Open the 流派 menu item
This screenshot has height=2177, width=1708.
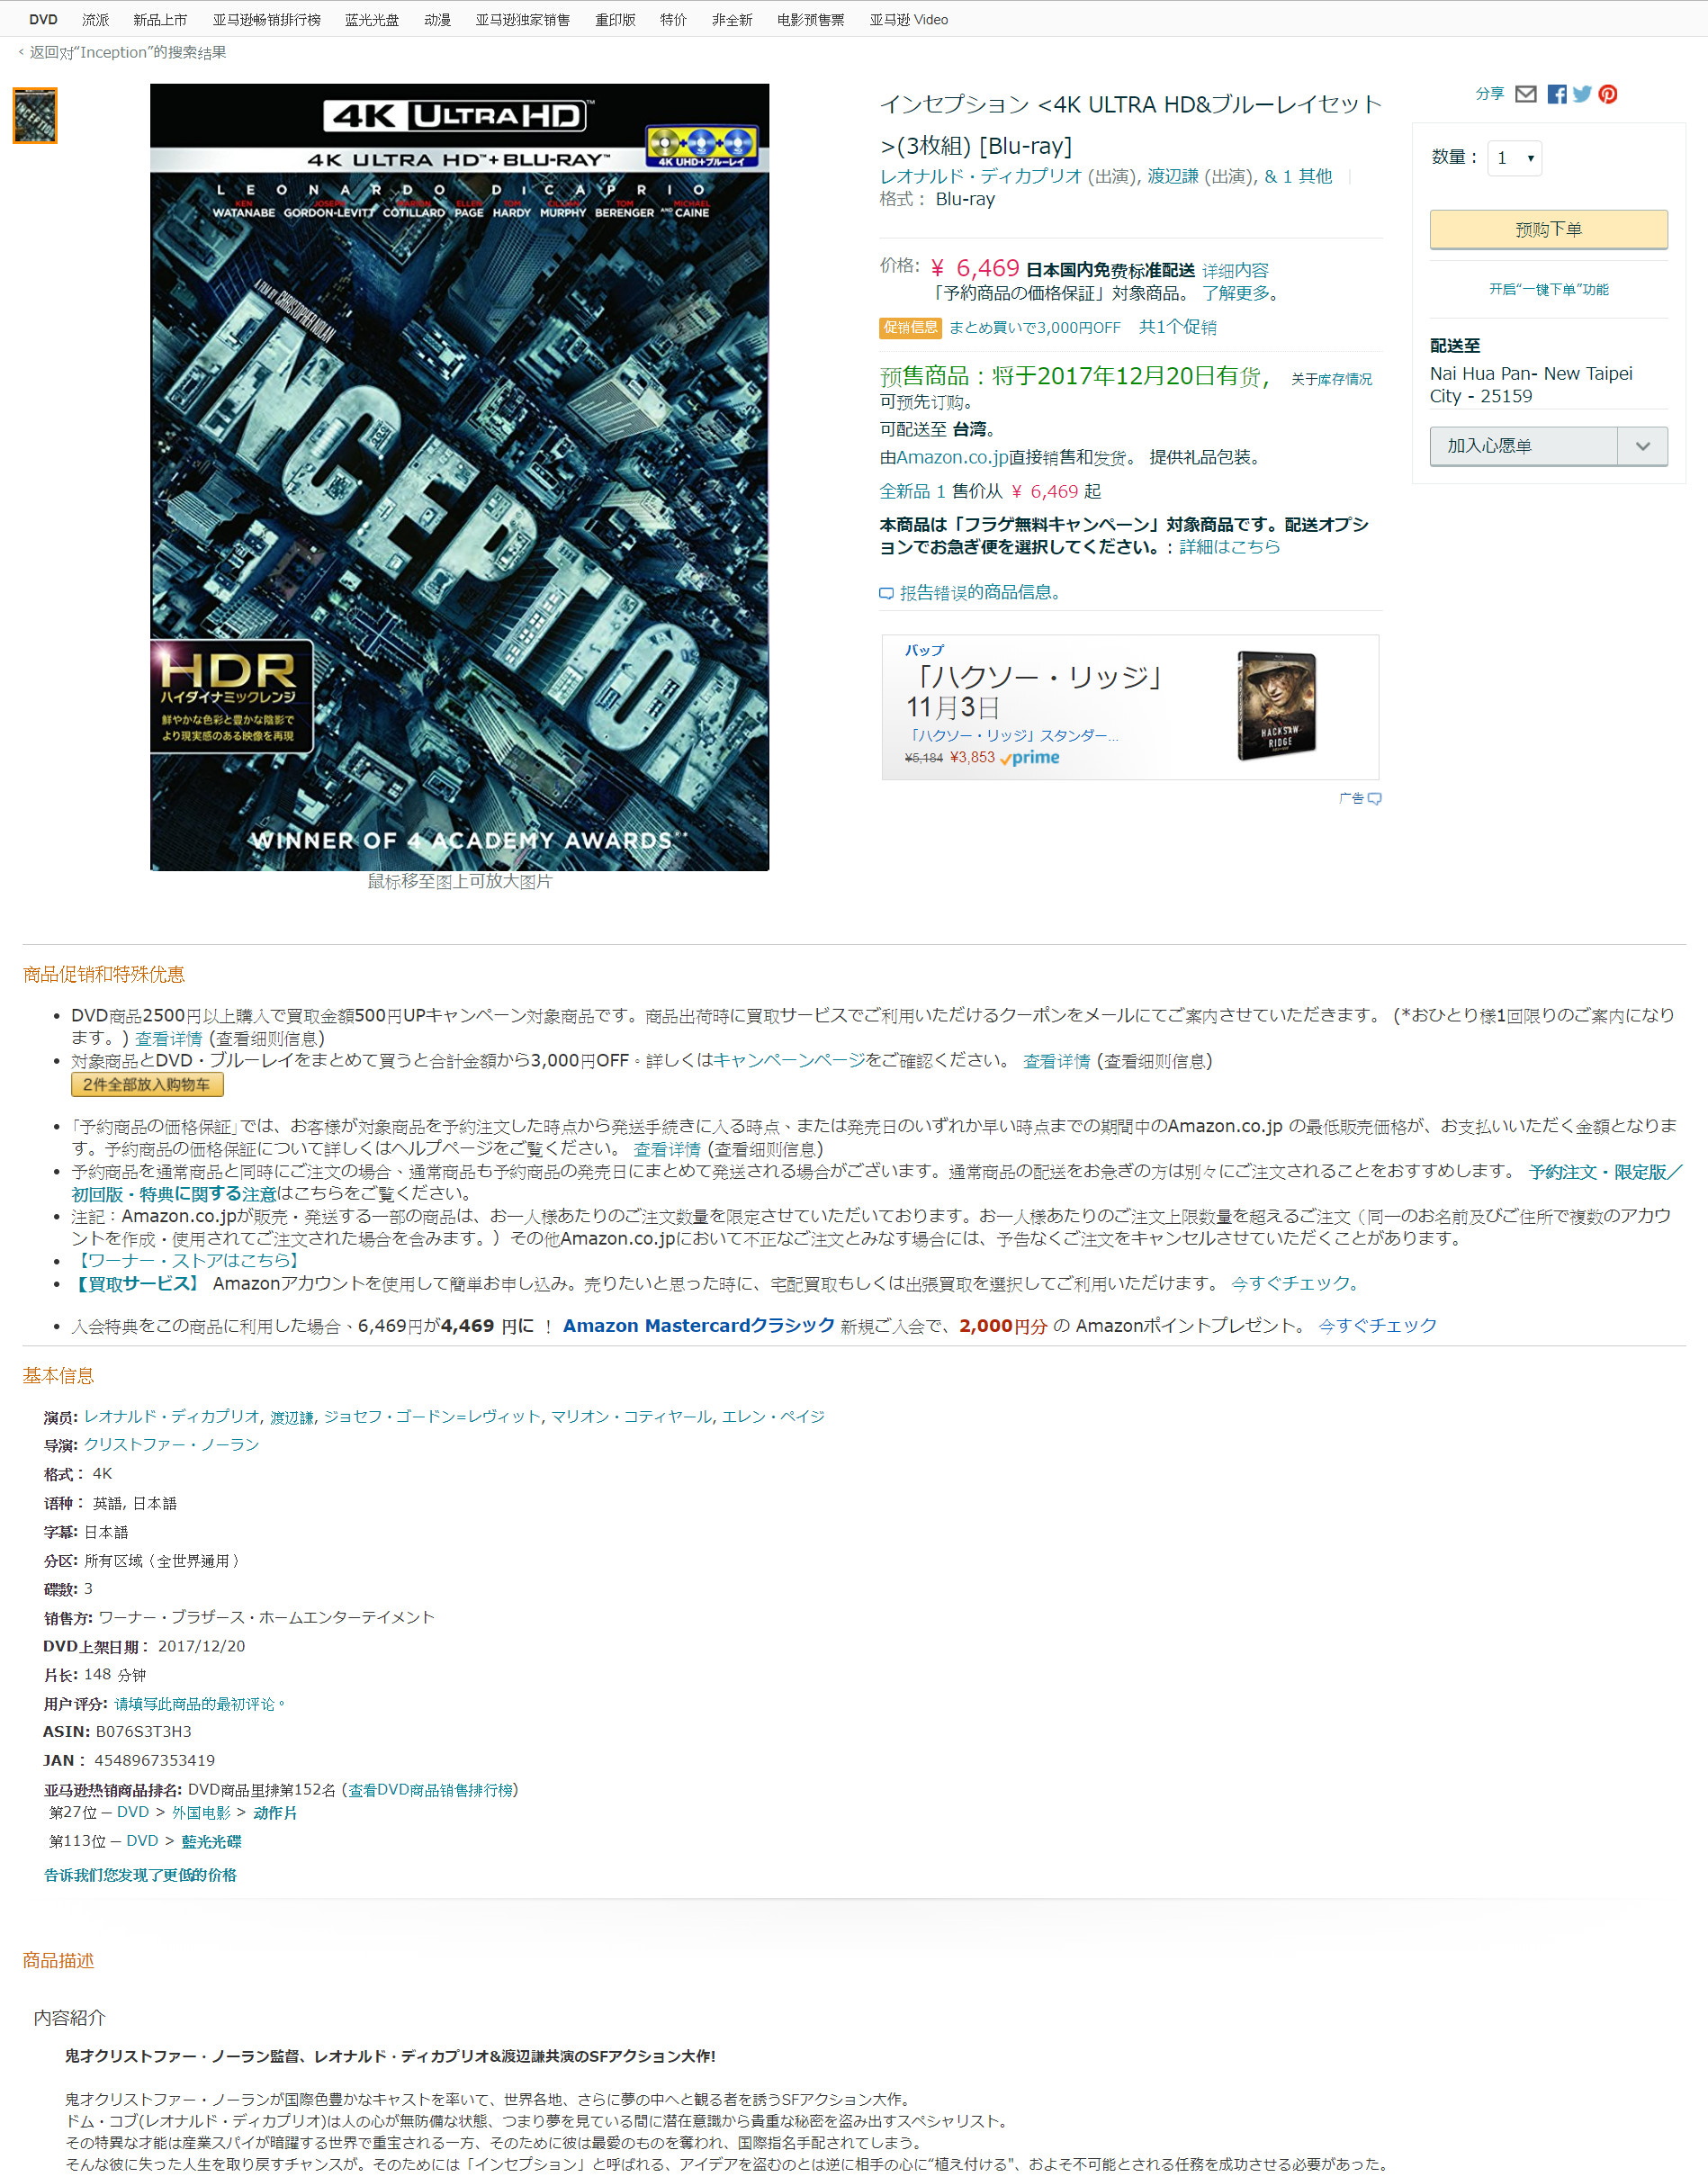coord(96,20)
